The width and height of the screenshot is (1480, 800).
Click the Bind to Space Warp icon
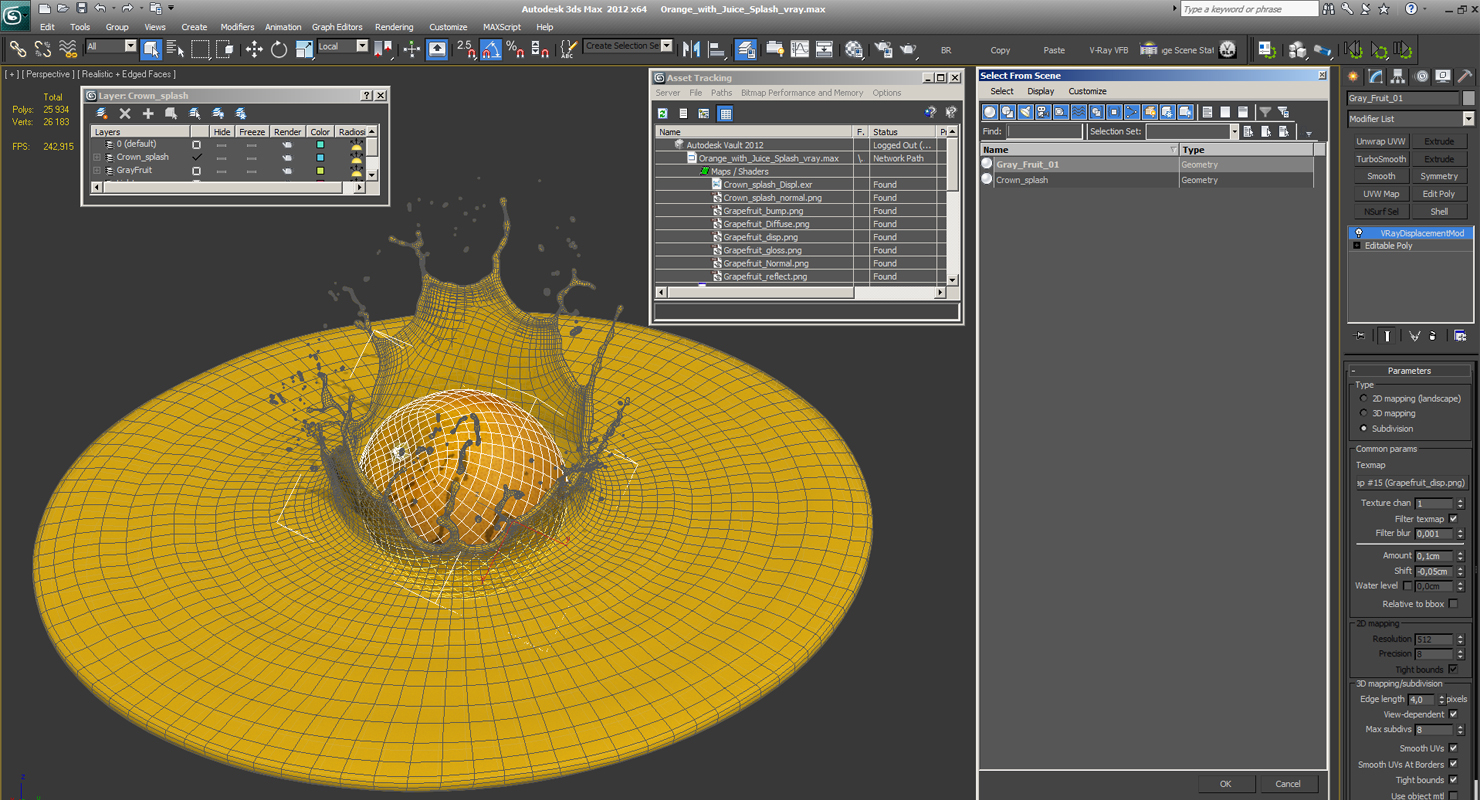68,48
